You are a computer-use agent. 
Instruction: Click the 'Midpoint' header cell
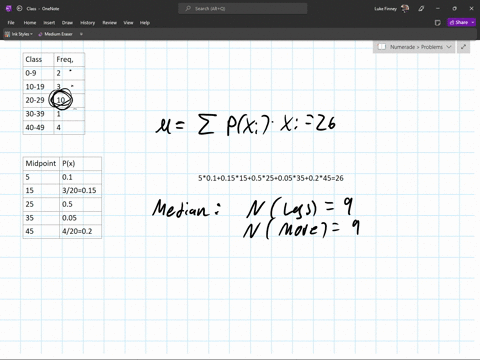click(41, 163)
